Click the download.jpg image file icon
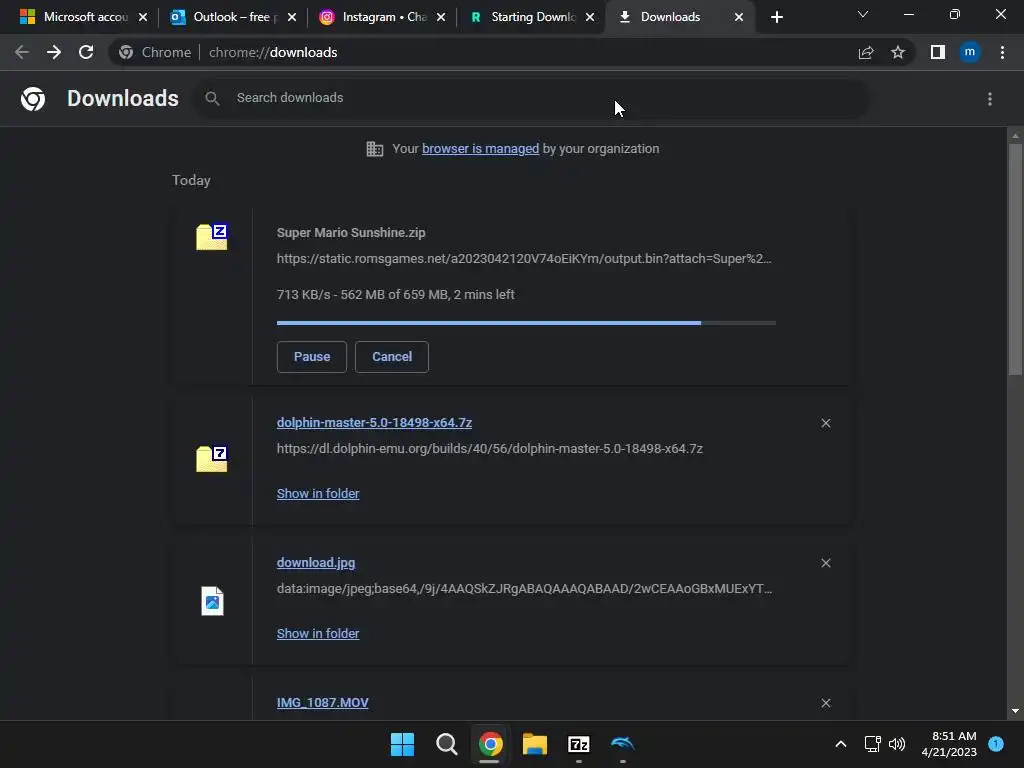1024x768 pixels. click(212, 601)
